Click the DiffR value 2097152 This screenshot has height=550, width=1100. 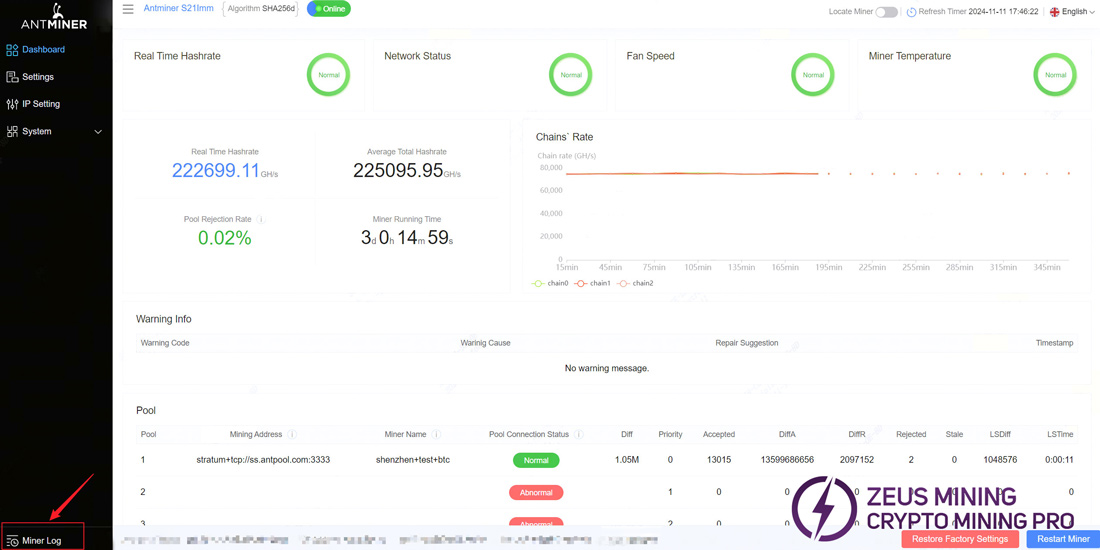(857, 460)
